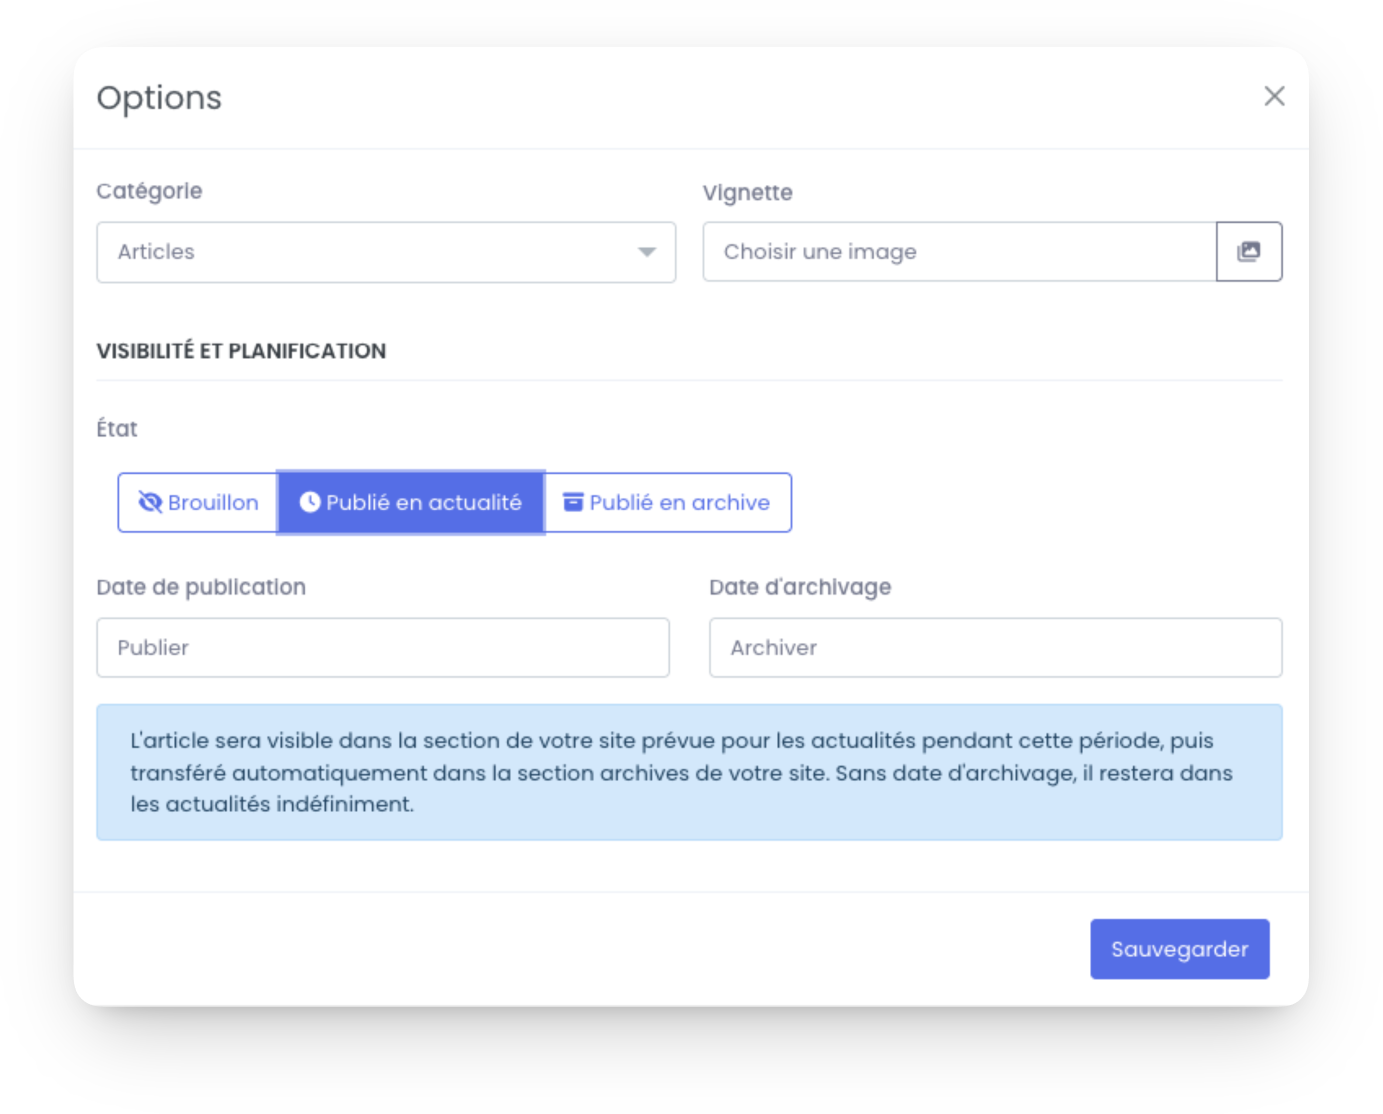
Task: Click the crossed-eye icon on Brouillon
Action: tap(150, 502)
